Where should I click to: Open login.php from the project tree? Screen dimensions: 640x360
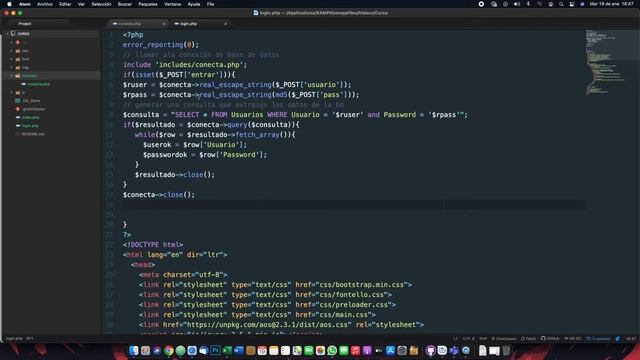tap(31, 126)
